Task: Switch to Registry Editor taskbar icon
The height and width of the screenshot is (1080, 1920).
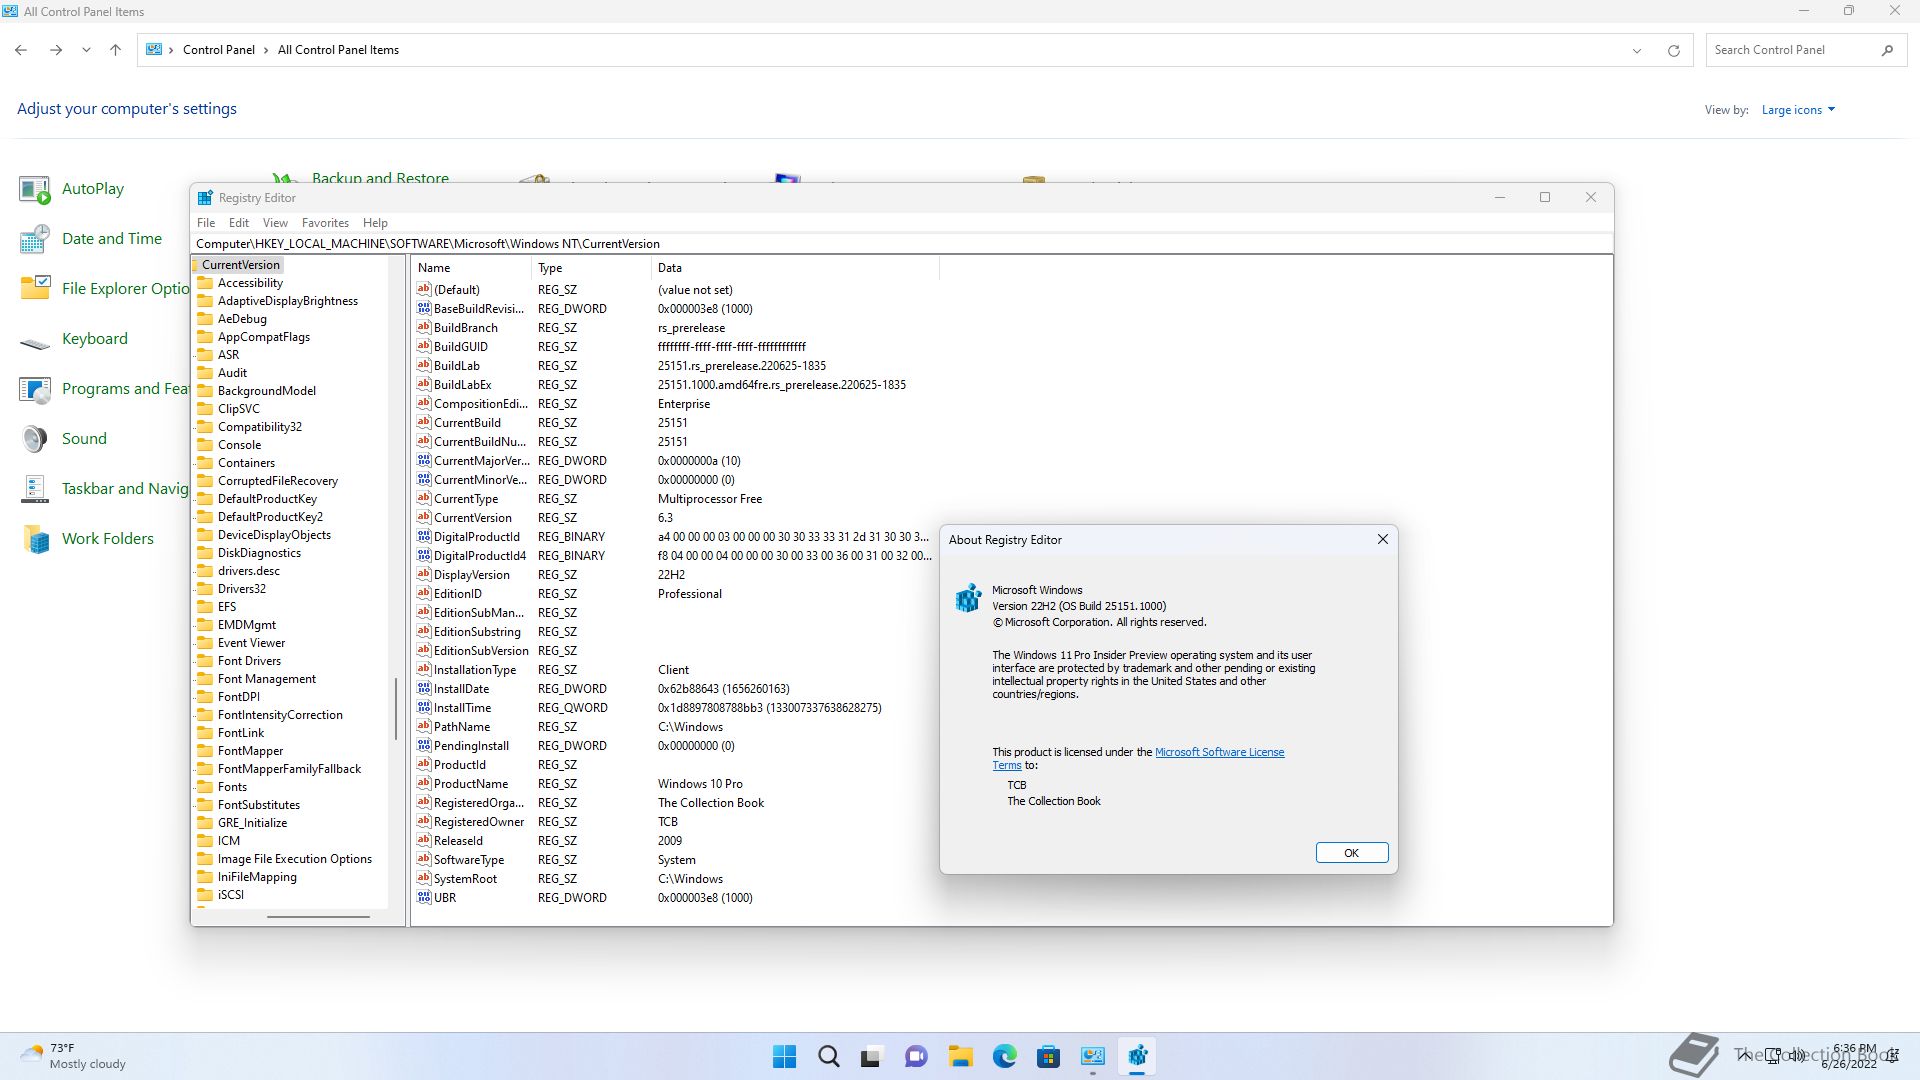Action: (1137, 1056)
